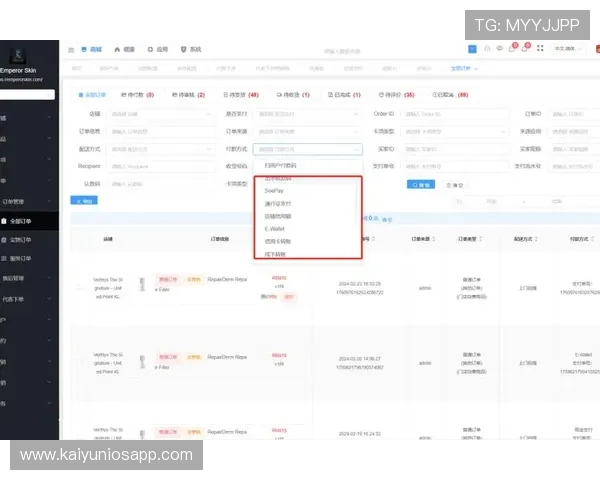Sort by the 订单类型 column header
Screen dimensions: 600x480
[470, 239]
